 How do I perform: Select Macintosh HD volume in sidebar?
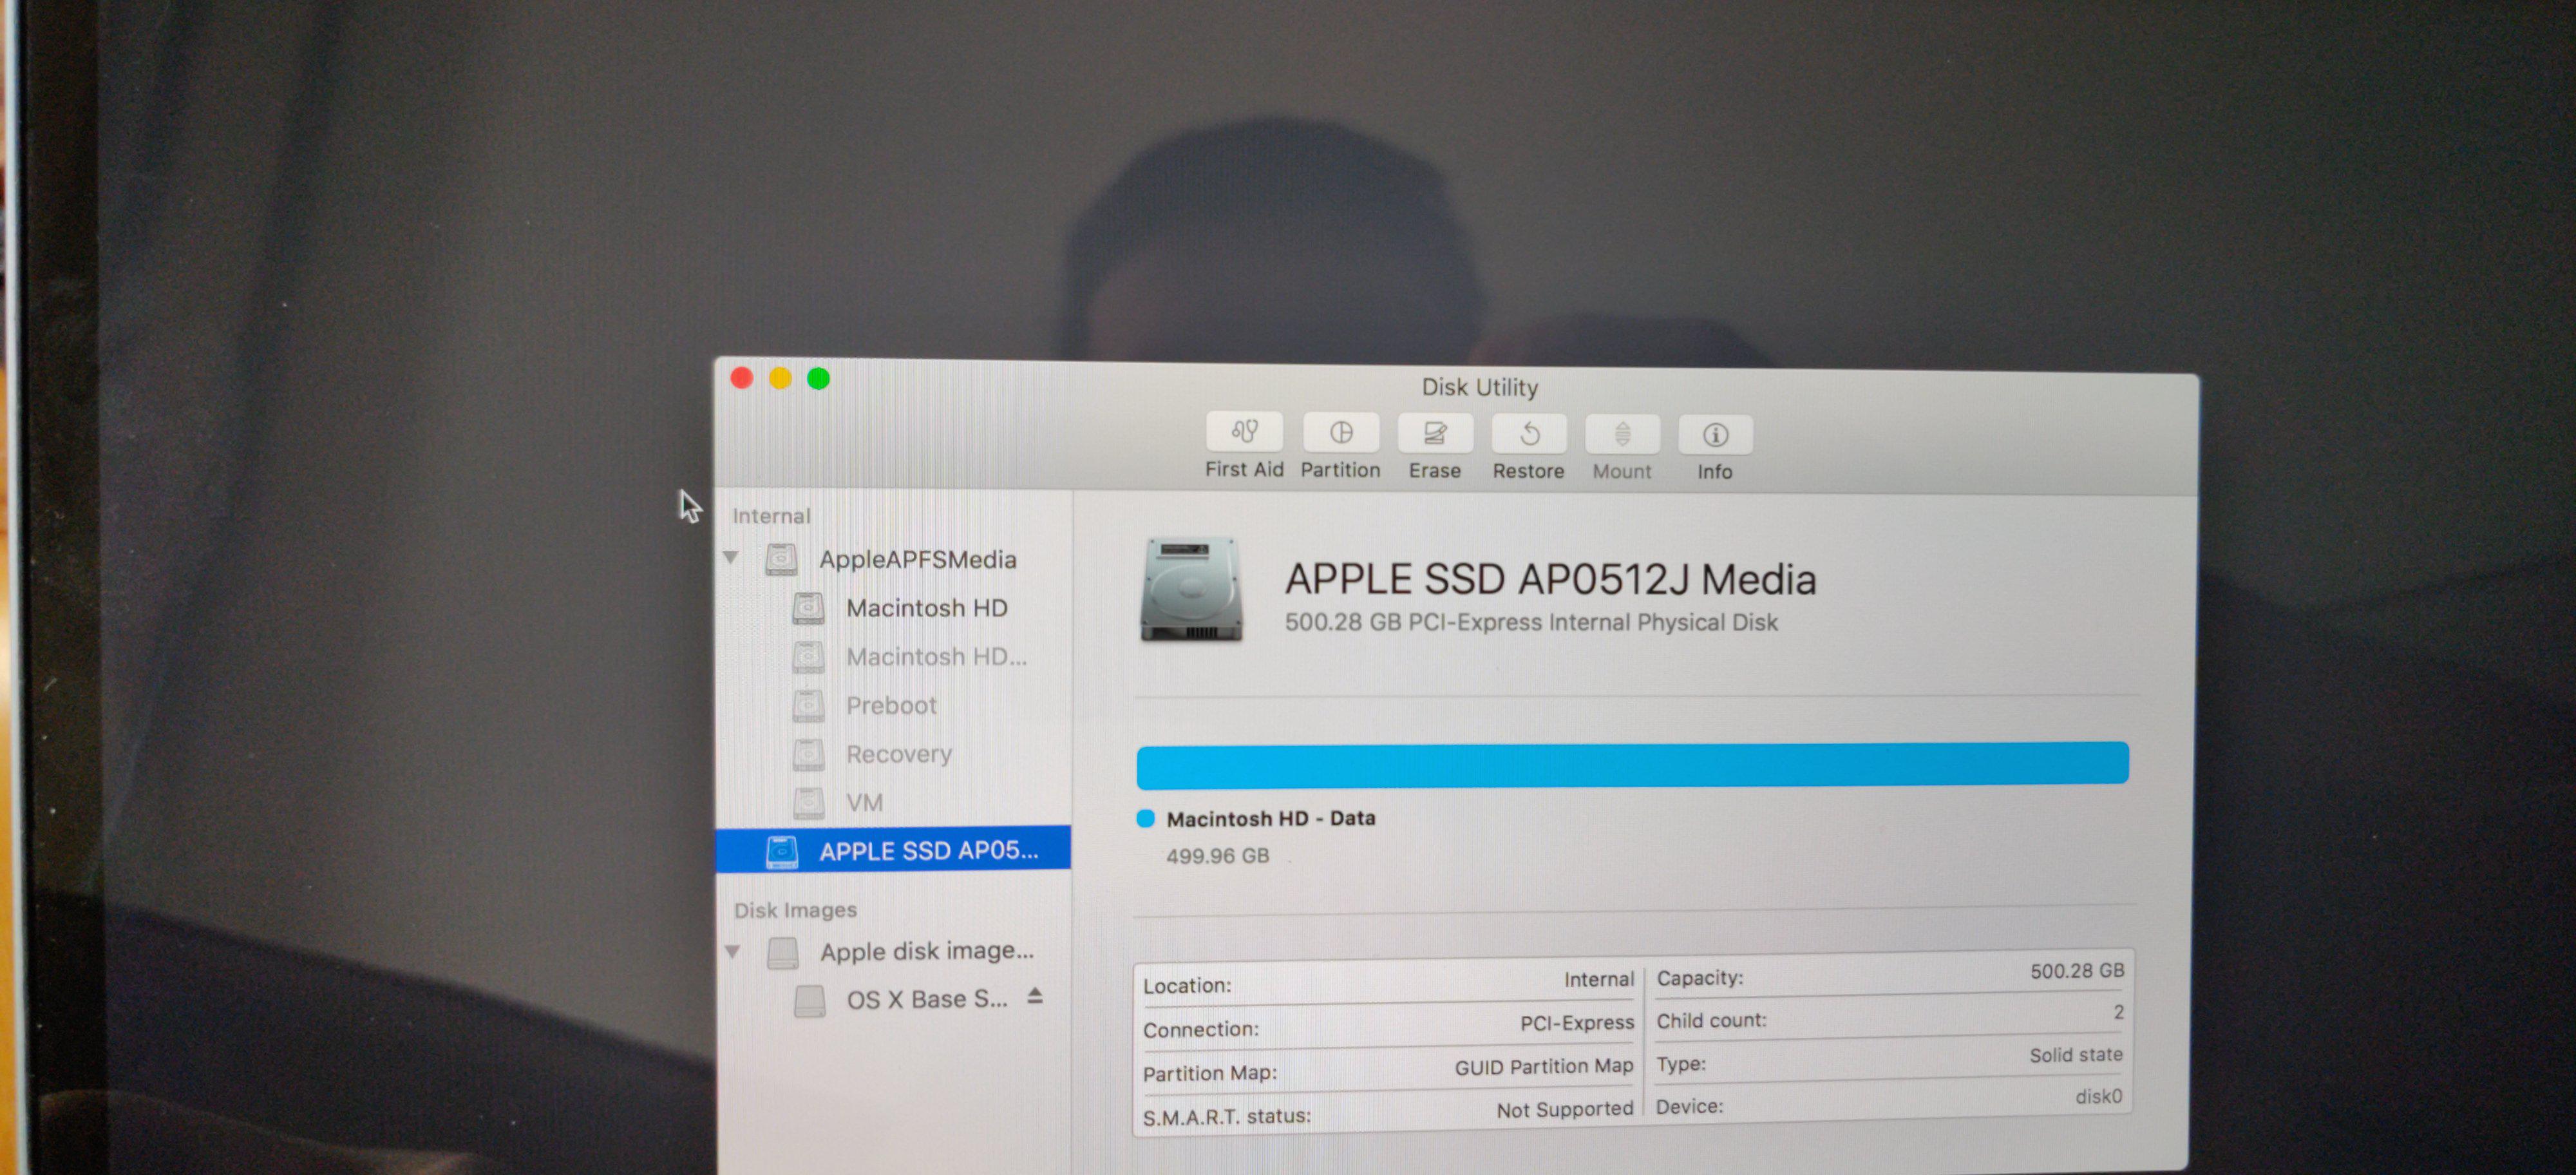[926, 608]
